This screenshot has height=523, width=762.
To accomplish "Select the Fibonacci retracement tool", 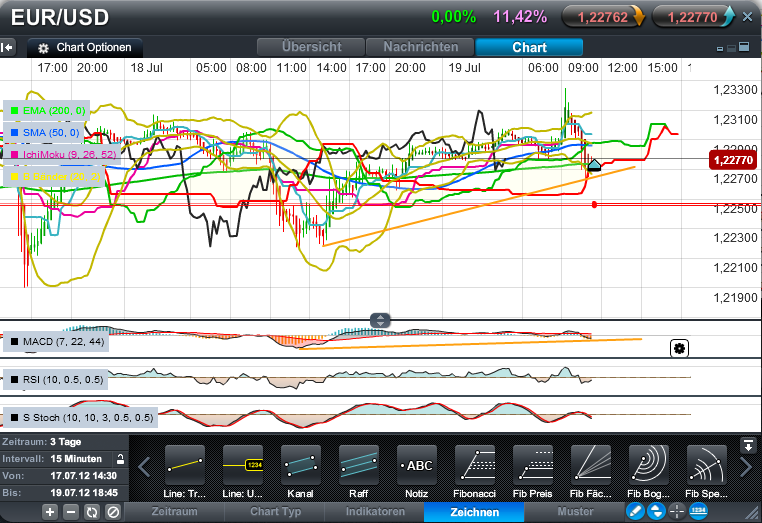I will coord(475,465).
